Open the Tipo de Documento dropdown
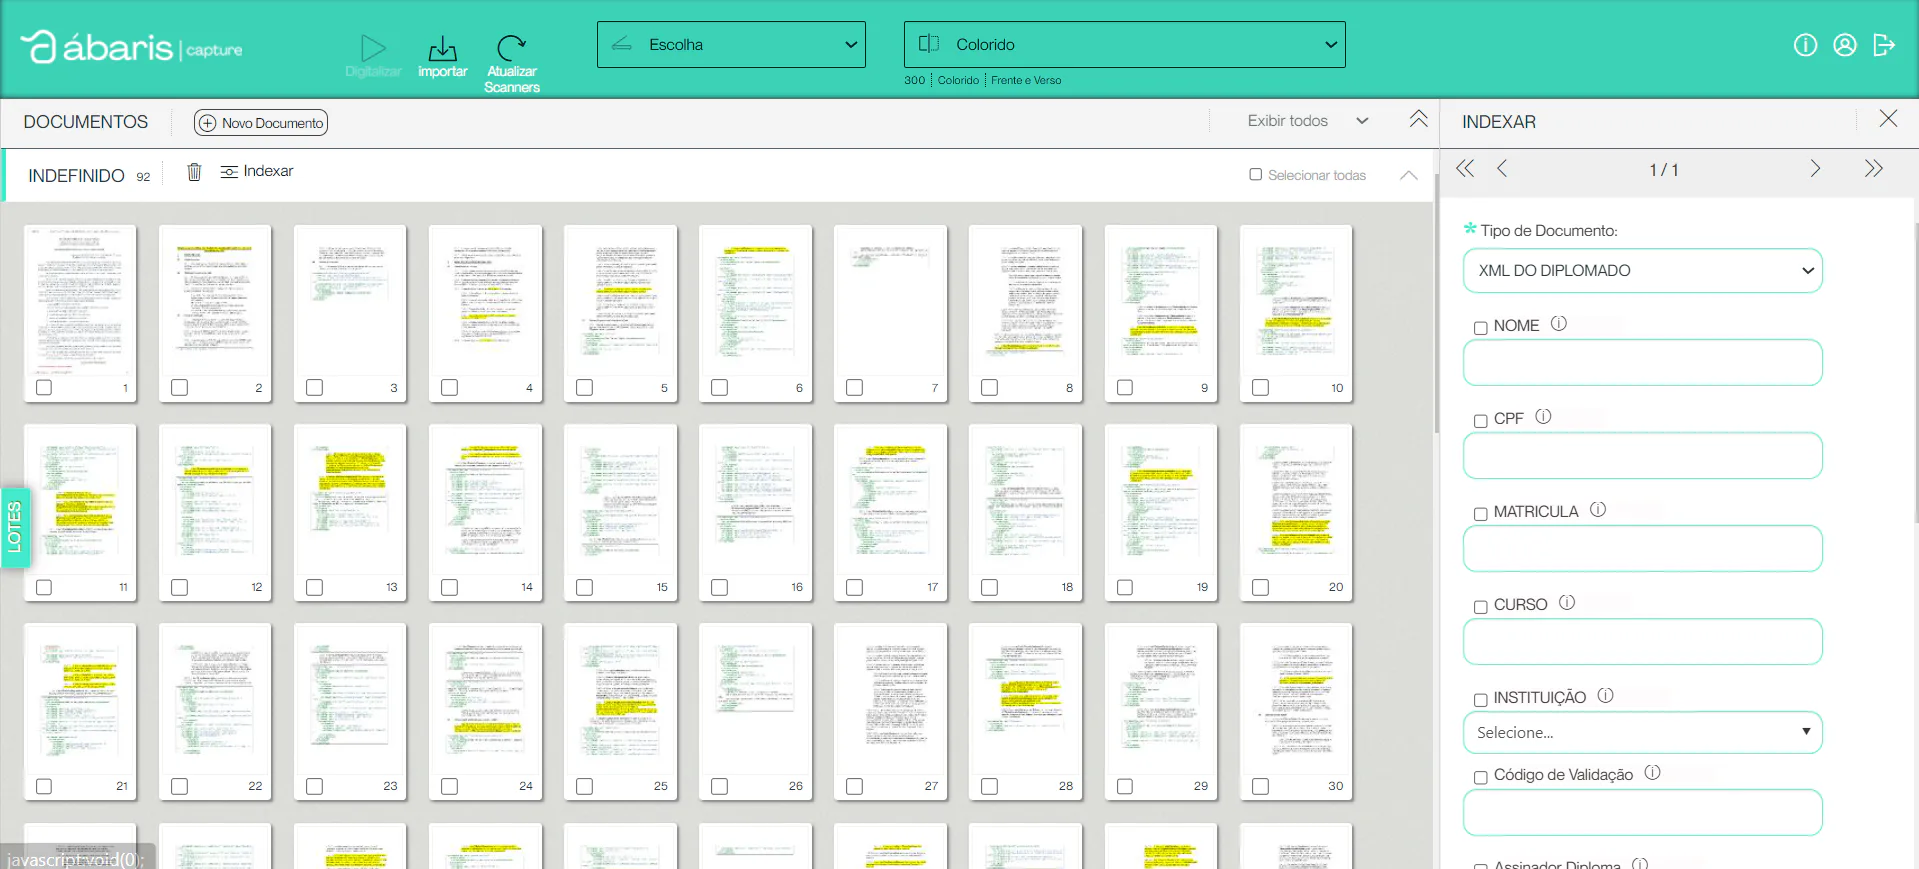 coord(1642,271)
